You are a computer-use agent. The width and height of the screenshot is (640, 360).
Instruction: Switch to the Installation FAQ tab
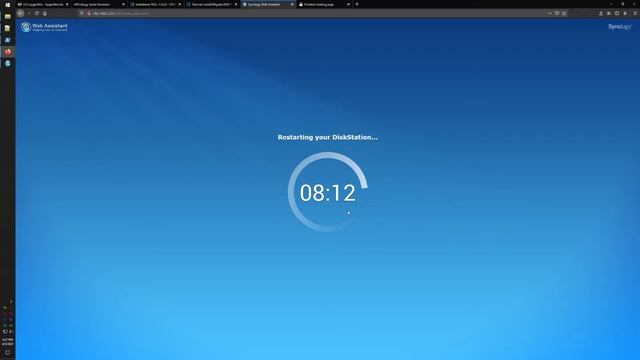pos(155,4)
